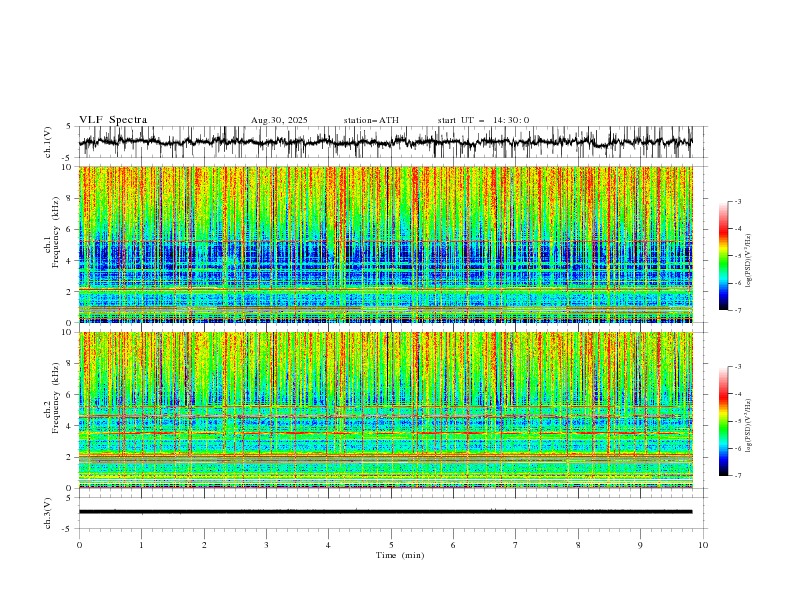The height and width of the screenshot is (612, 792).
Task: Click the log(PSD) label beside ch.1 colorbar
Action: [x=748, y=261]
